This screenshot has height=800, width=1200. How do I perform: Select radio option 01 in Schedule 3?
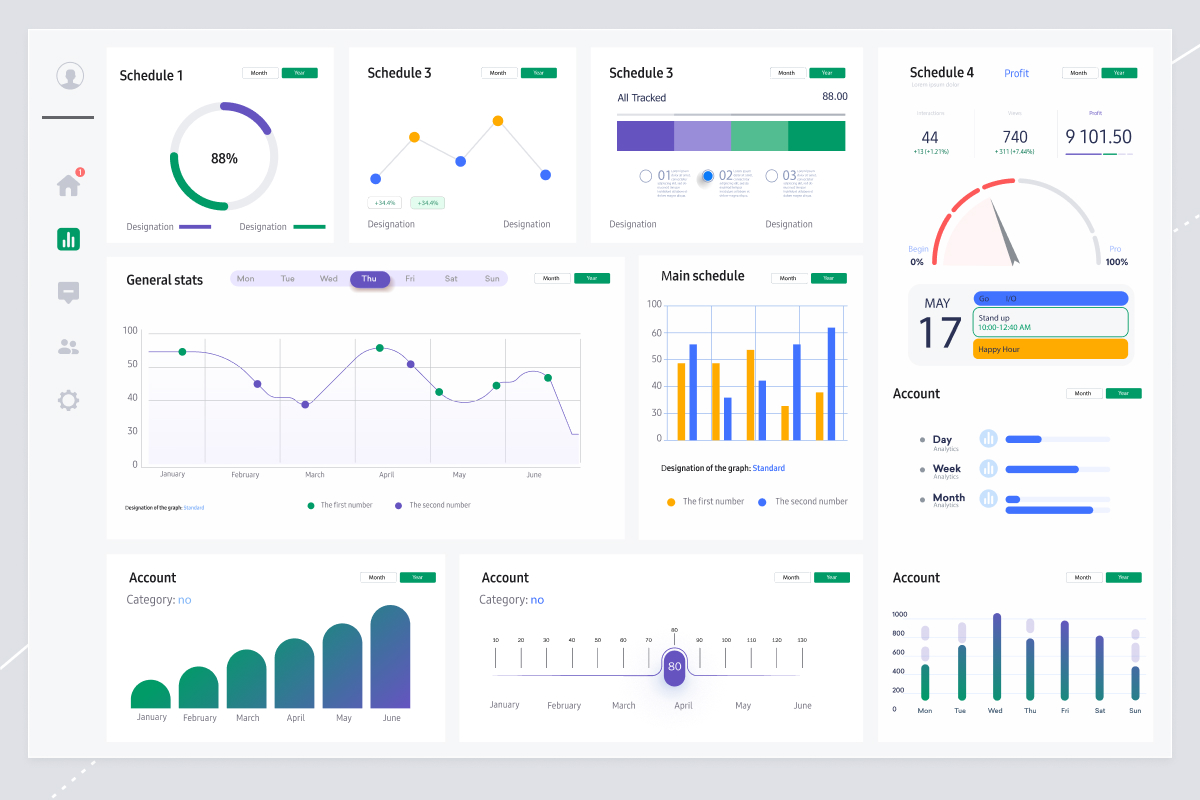[645, 178]
